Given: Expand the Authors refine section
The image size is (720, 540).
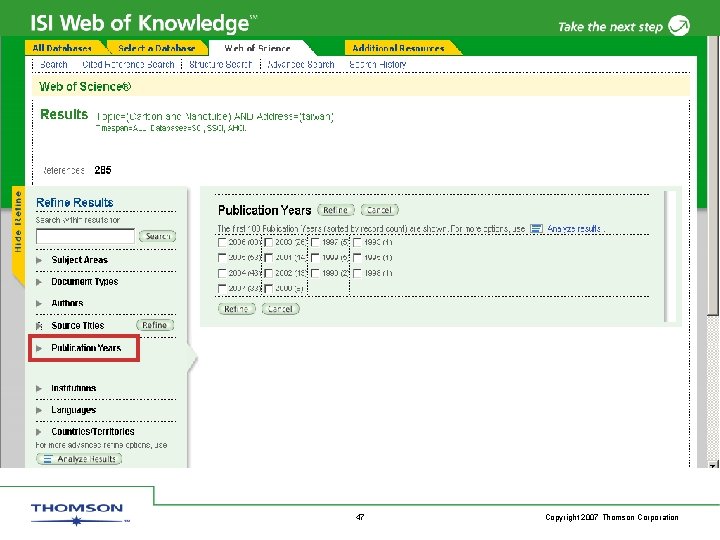Looking at the screenshot, I should tap(39, 304).
